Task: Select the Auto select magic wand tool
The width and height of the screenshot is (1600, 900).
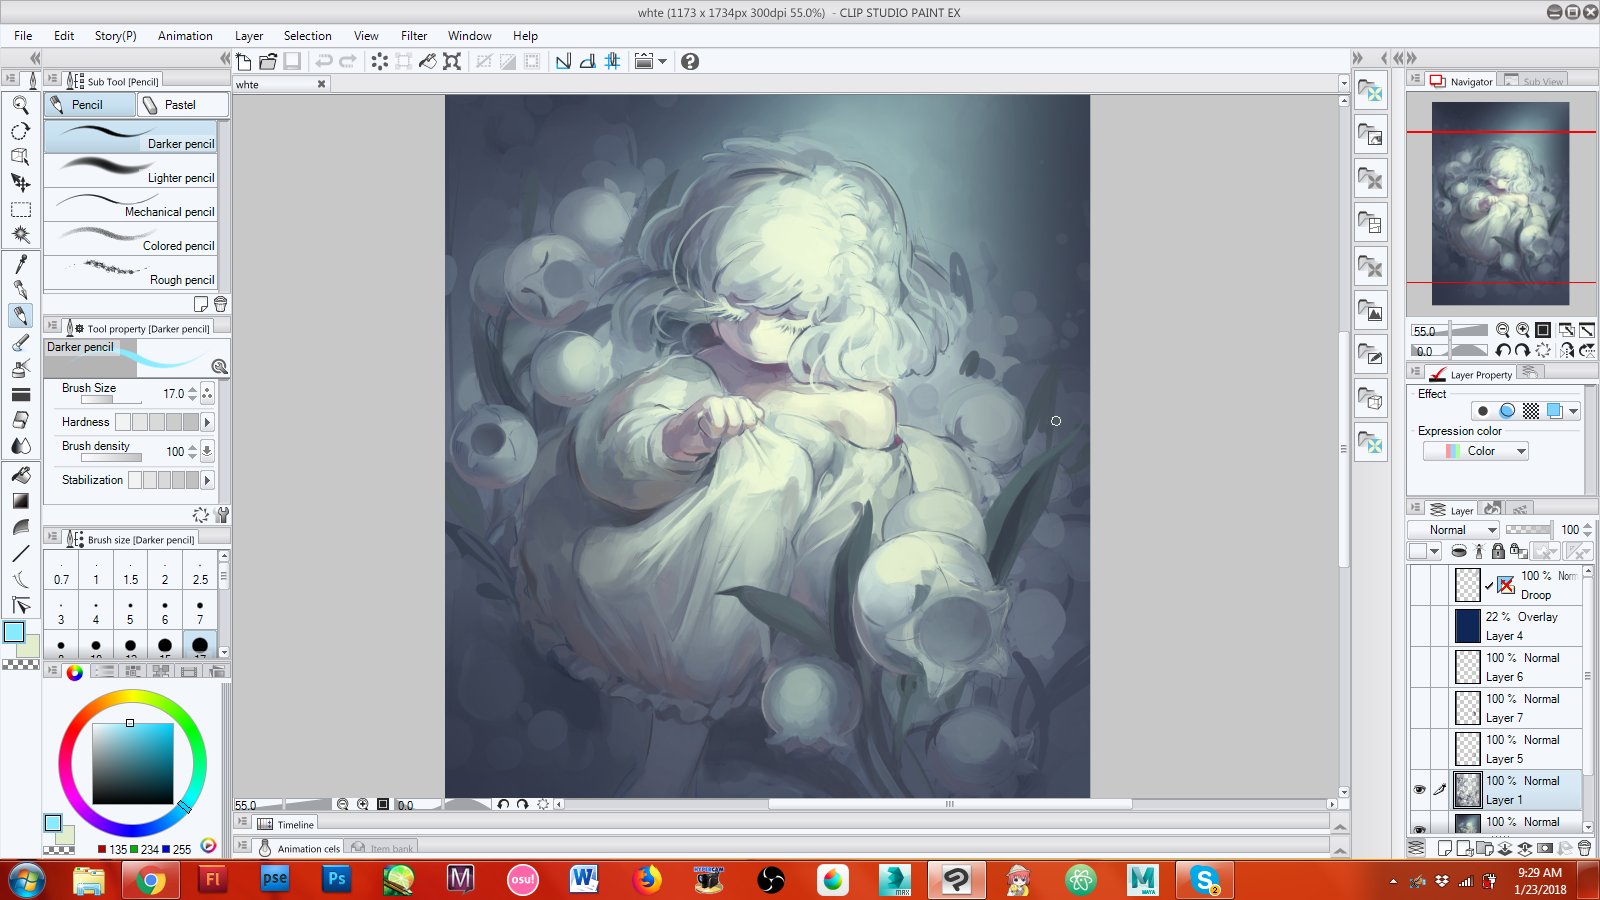Action: pos(20,235)
